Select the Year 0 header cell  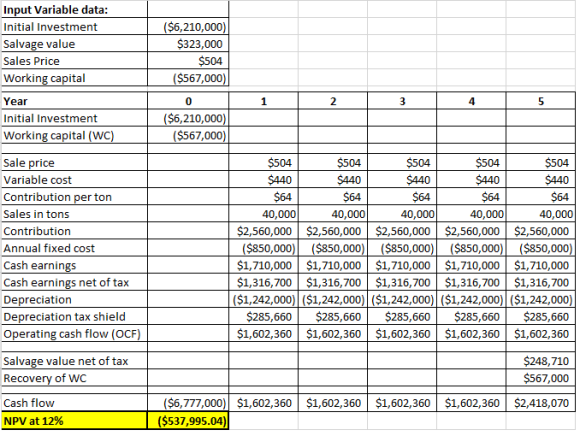pyautogui.click(x=188, y=101)
